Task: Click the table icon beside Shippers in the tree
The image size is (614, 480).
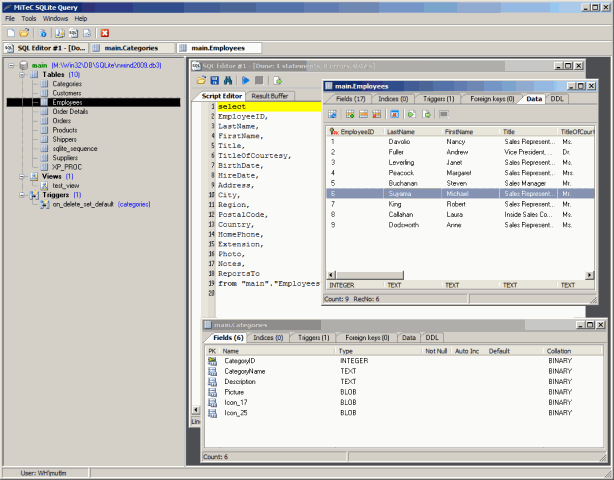Action: pos(45,139)
